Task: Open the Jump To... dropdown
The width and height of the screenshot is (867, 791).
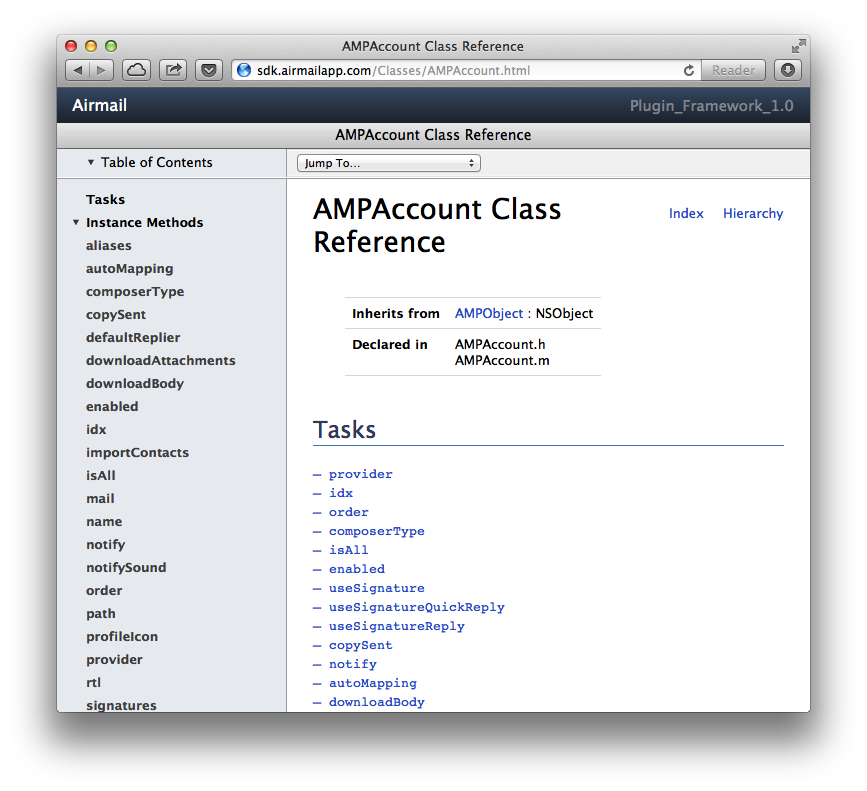Action: click(x=389, y=163)
